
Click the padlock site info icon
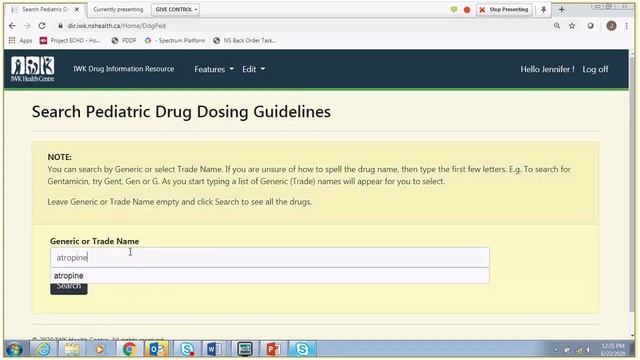60,26
